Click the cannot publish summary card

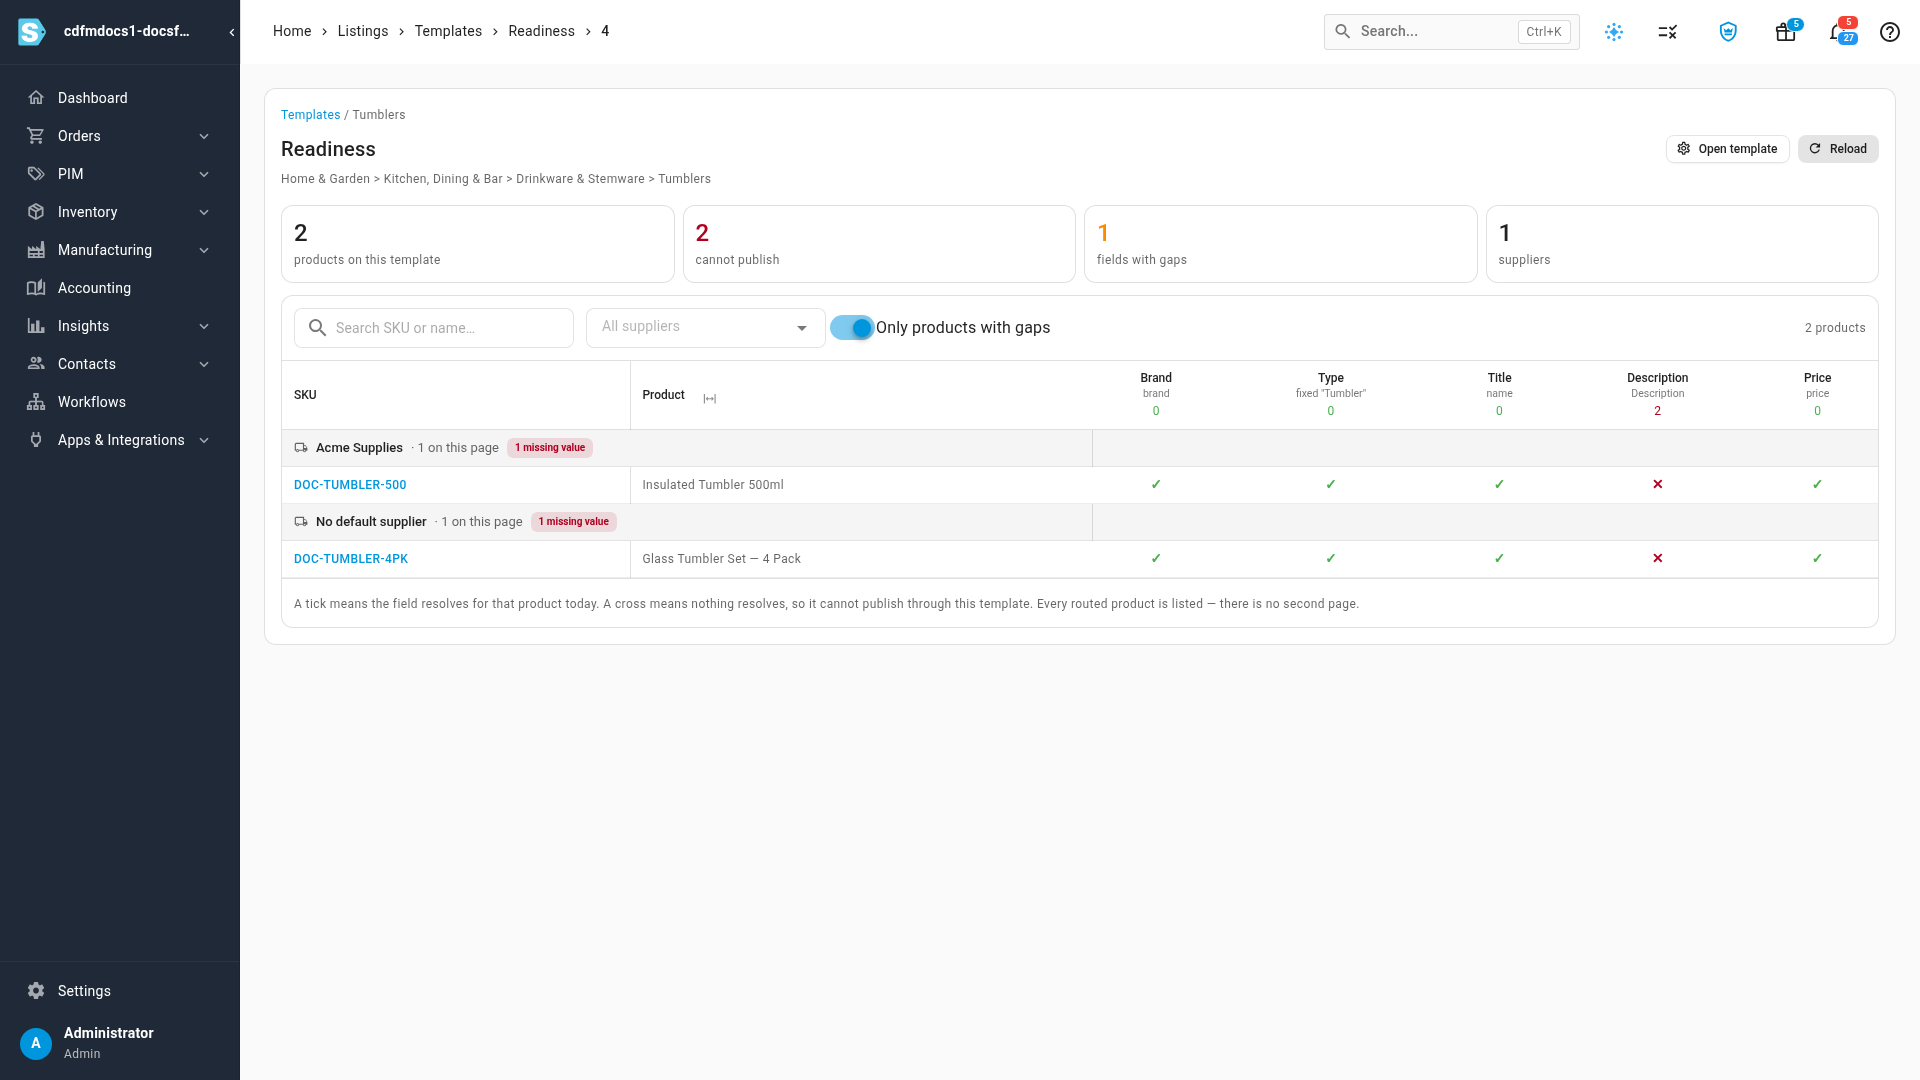(879, 244)
